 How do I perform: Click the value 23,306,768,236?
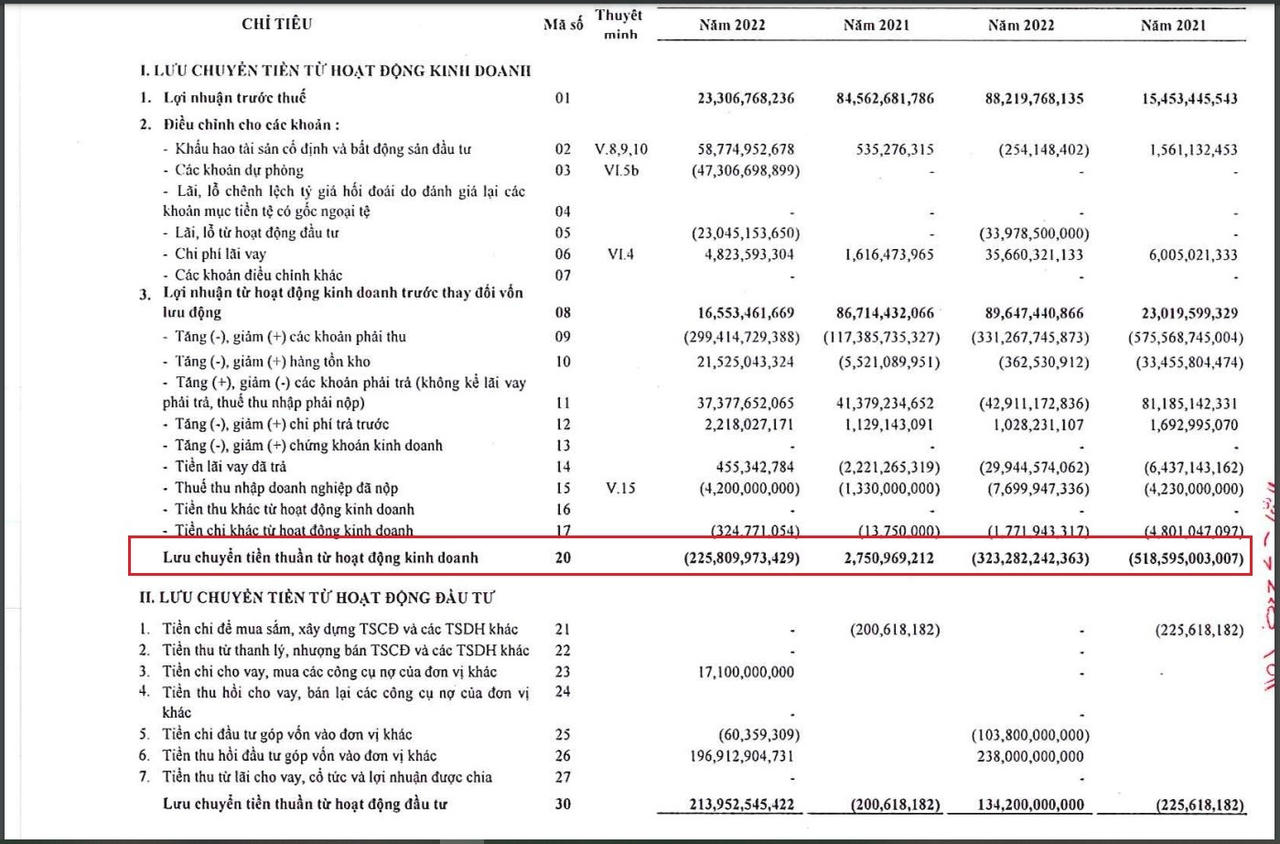(744, 99)
